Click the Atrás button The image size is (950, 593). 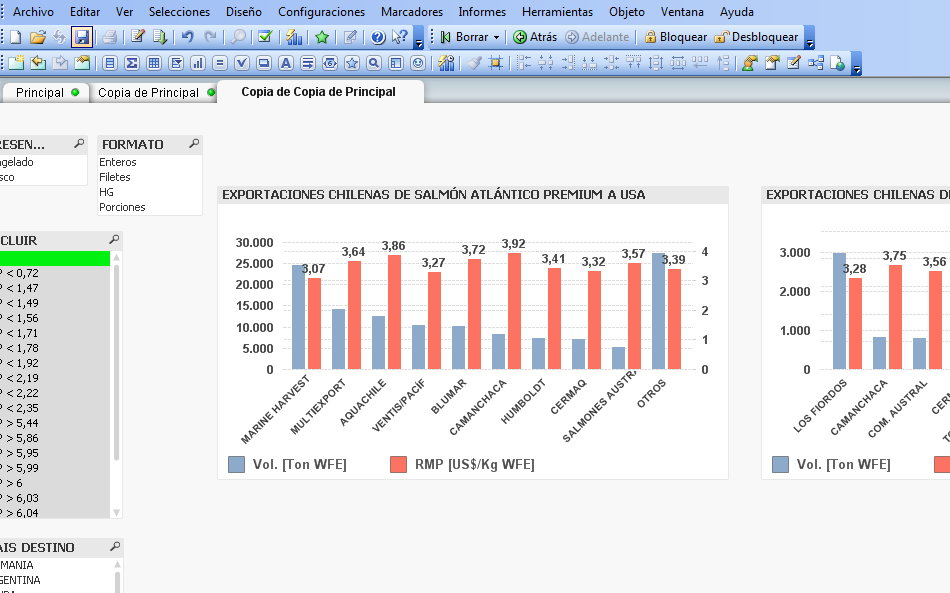coord(535,37)
